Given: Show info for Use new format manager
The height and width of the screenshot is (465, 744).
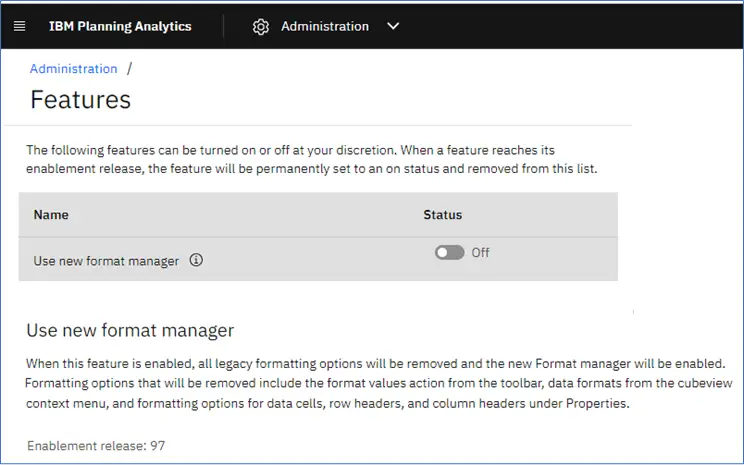Looking at the screenshot, I should tap(196, 260).
